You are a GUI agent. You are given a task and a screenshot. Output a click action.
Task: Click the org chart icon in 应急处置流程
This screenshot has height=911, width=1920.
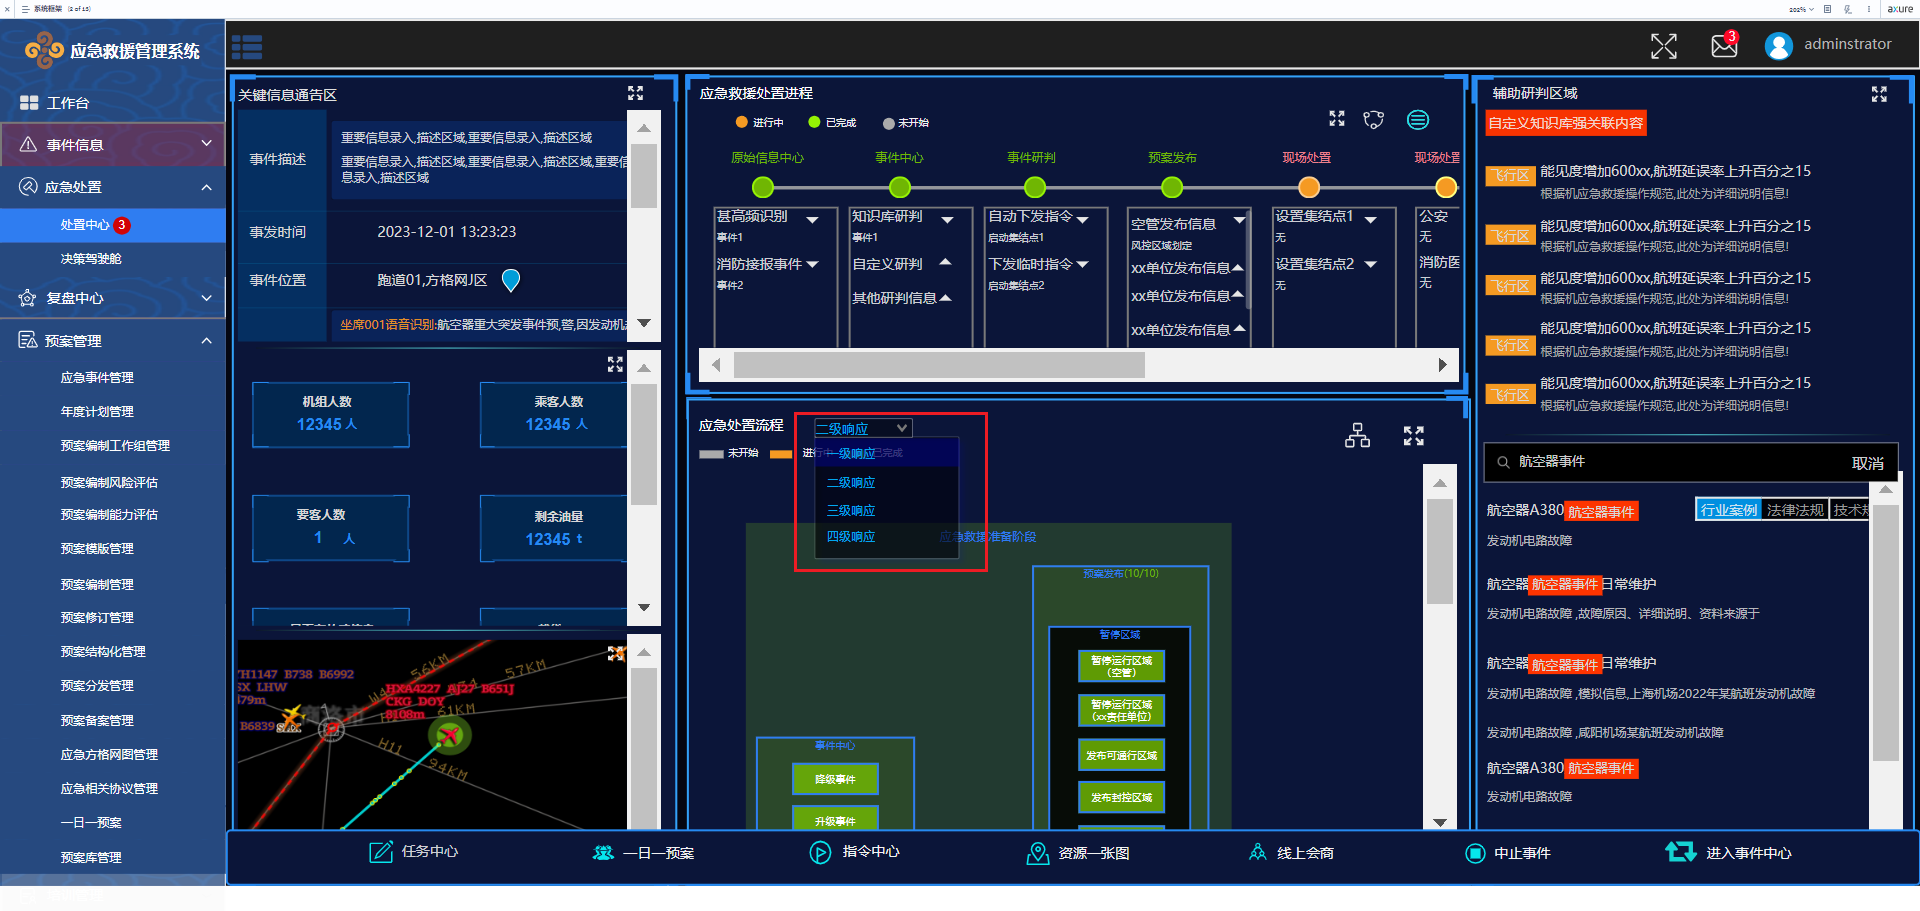[x=1357, y=436]
